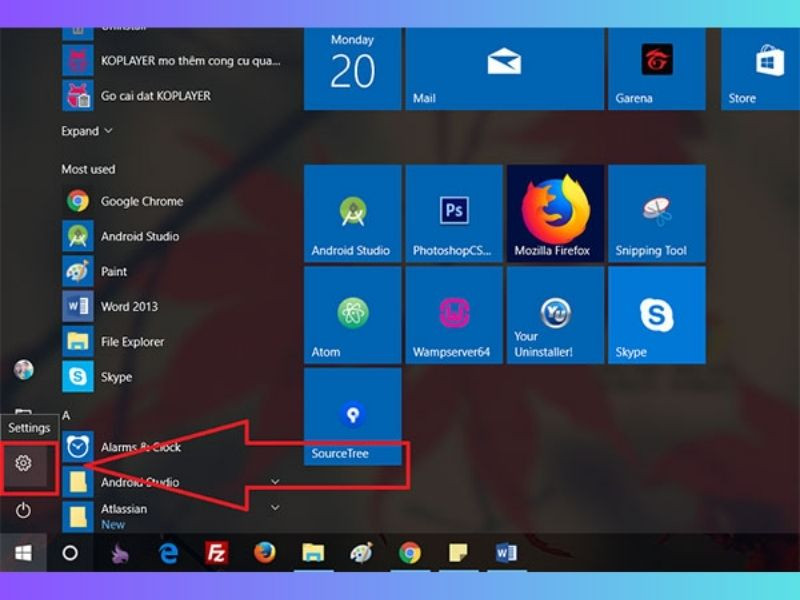
Task: Open the PhotoshopCS tile
Action: coord(454,213)
